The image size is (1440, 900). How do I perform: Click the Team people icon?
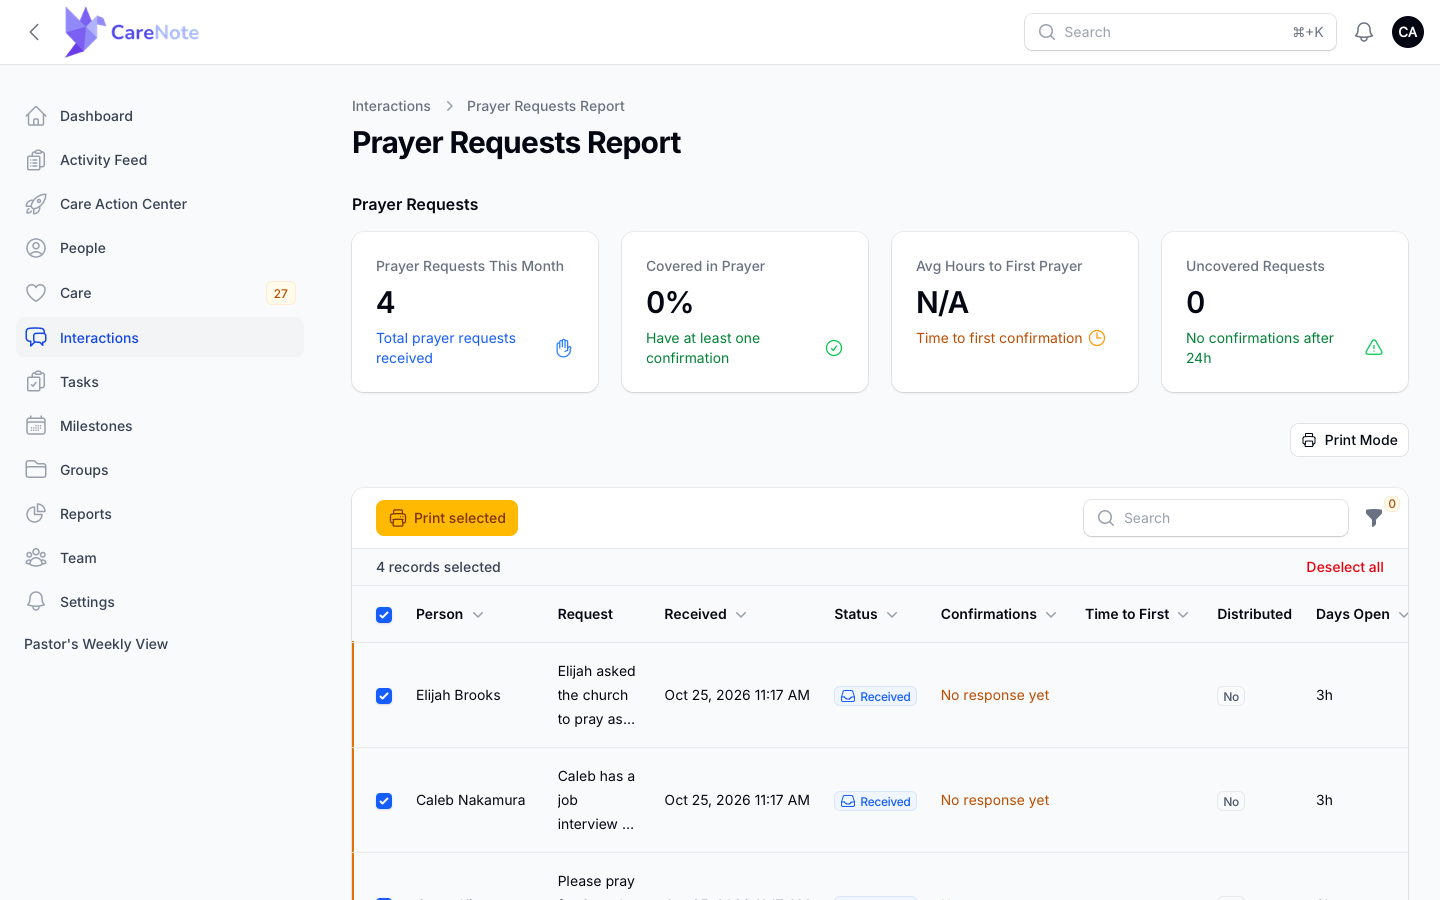point(36,558)
